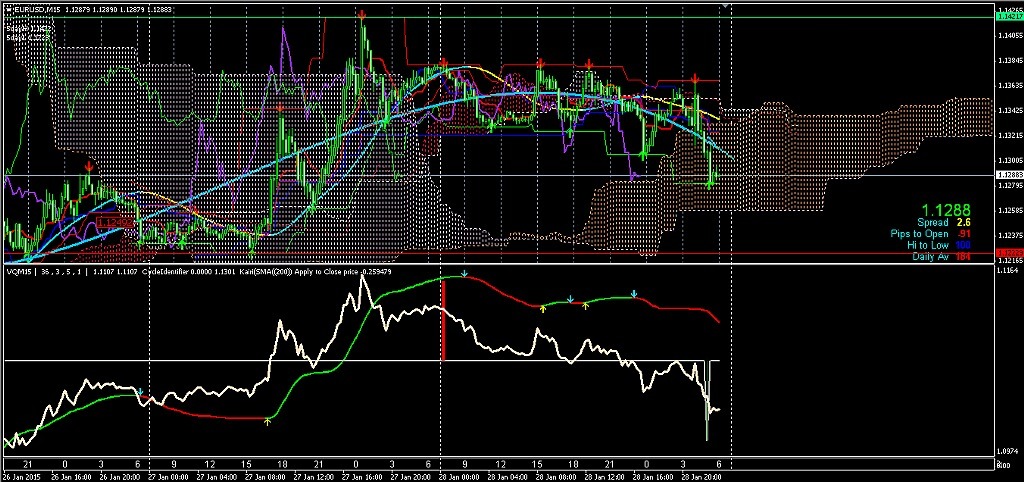Click the rightmost red down arrow on the price chart
The image size is (1024, 482).
[694, 78]
